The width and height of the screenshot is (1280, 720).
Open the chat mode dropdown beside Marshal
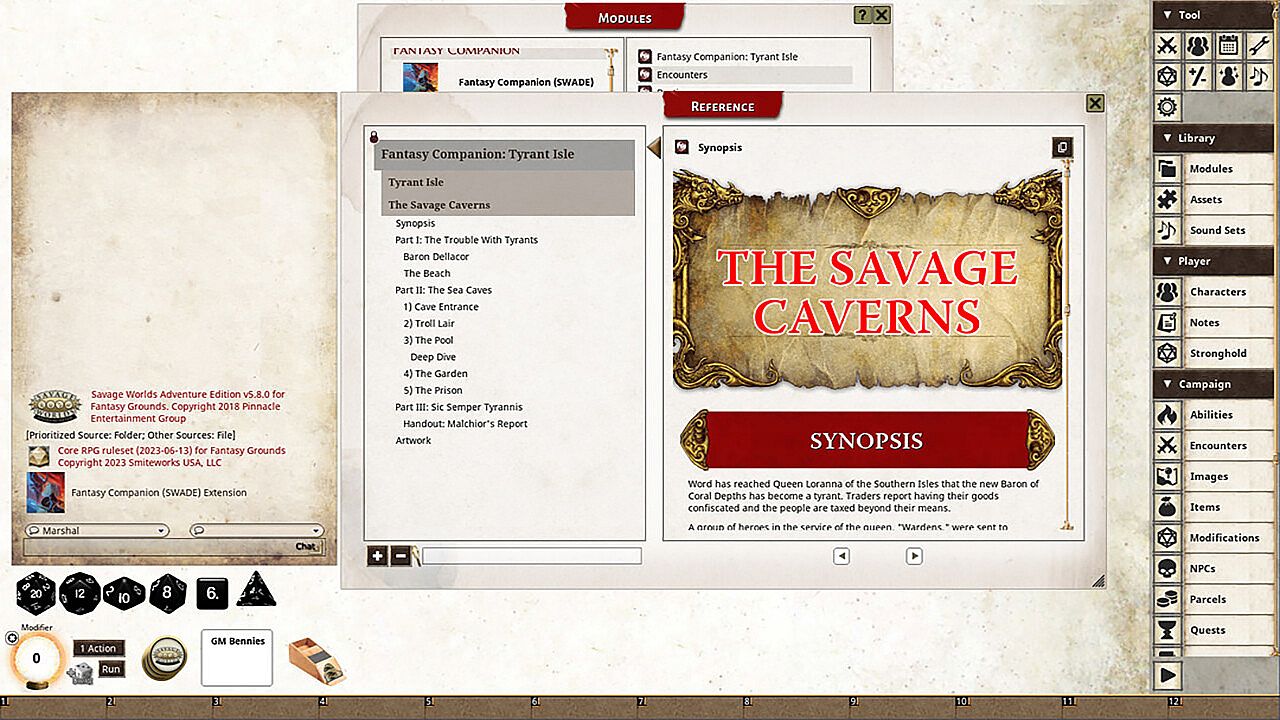coord(257,531)
